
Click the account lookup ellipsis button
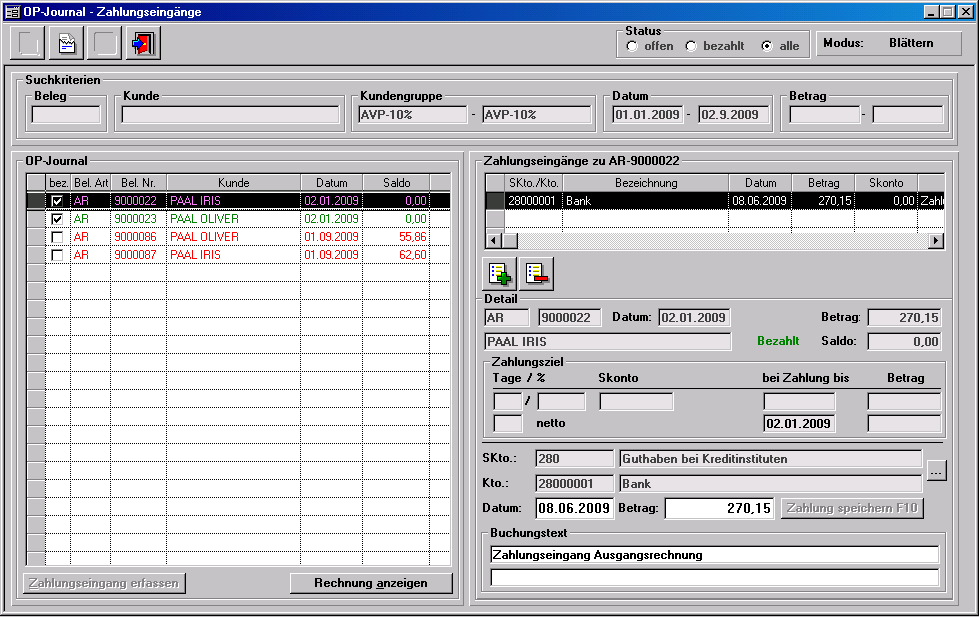pos(936,471)
